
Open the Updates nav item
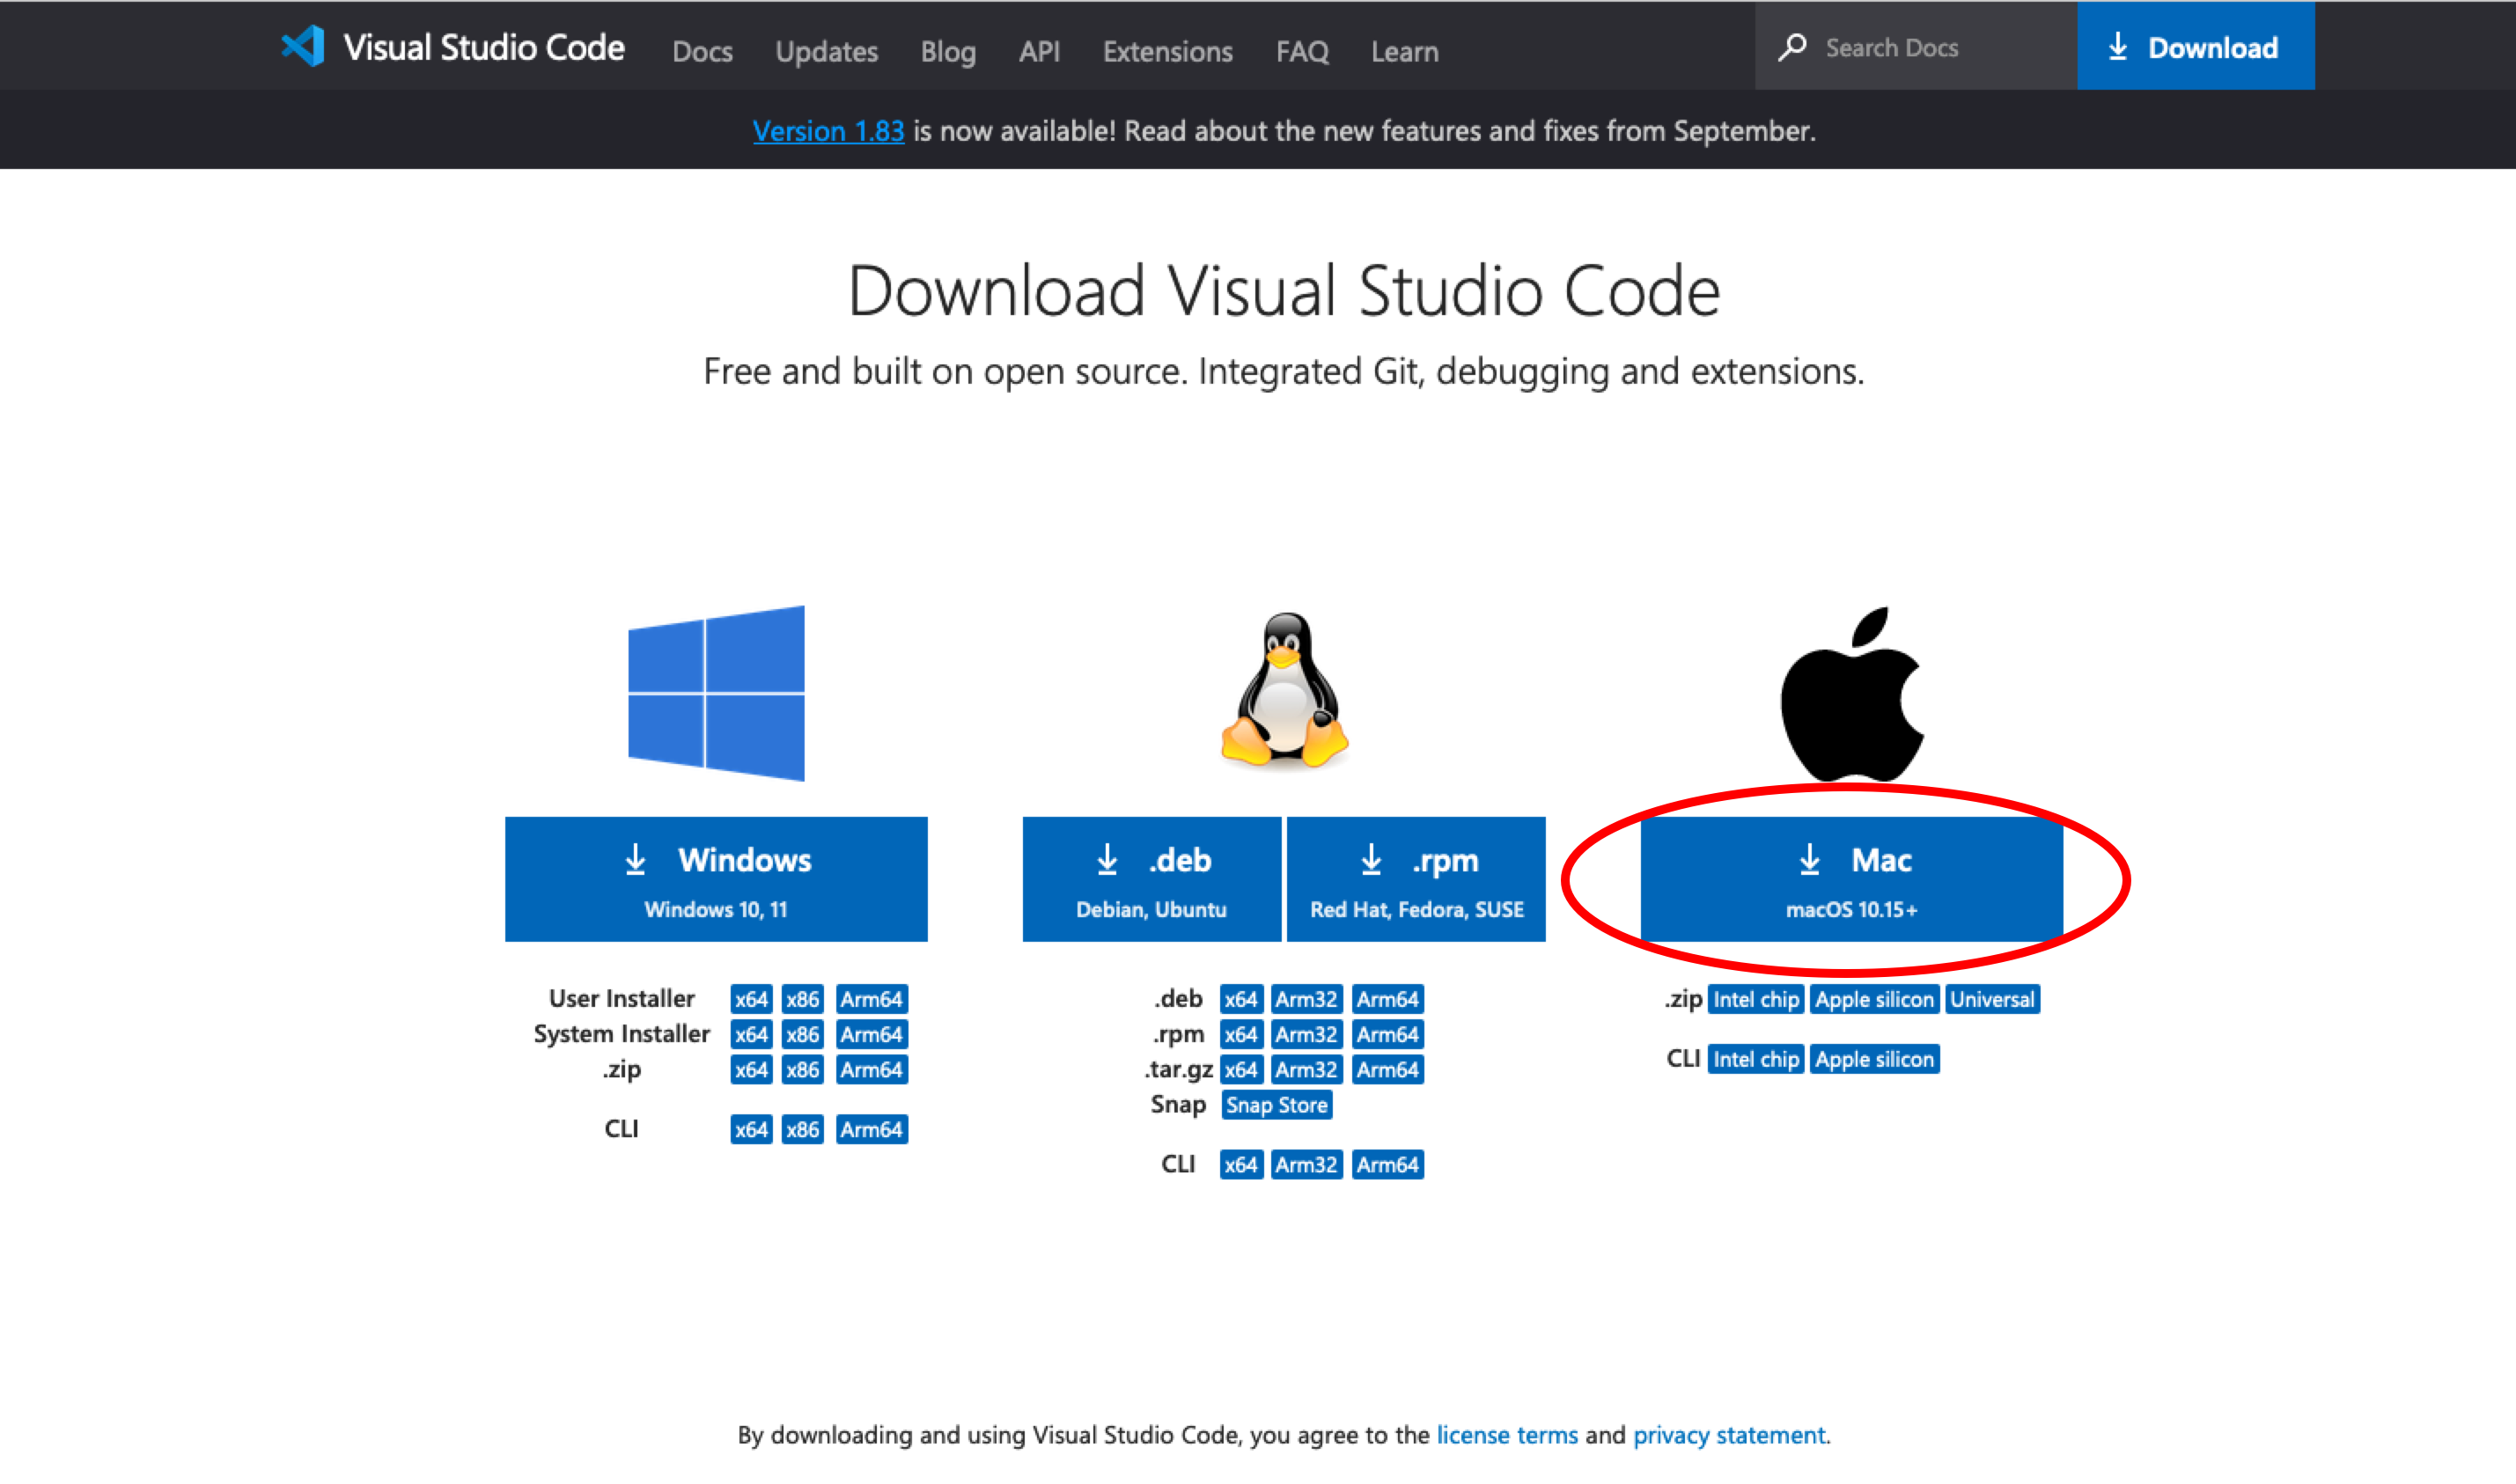point(826,51)
